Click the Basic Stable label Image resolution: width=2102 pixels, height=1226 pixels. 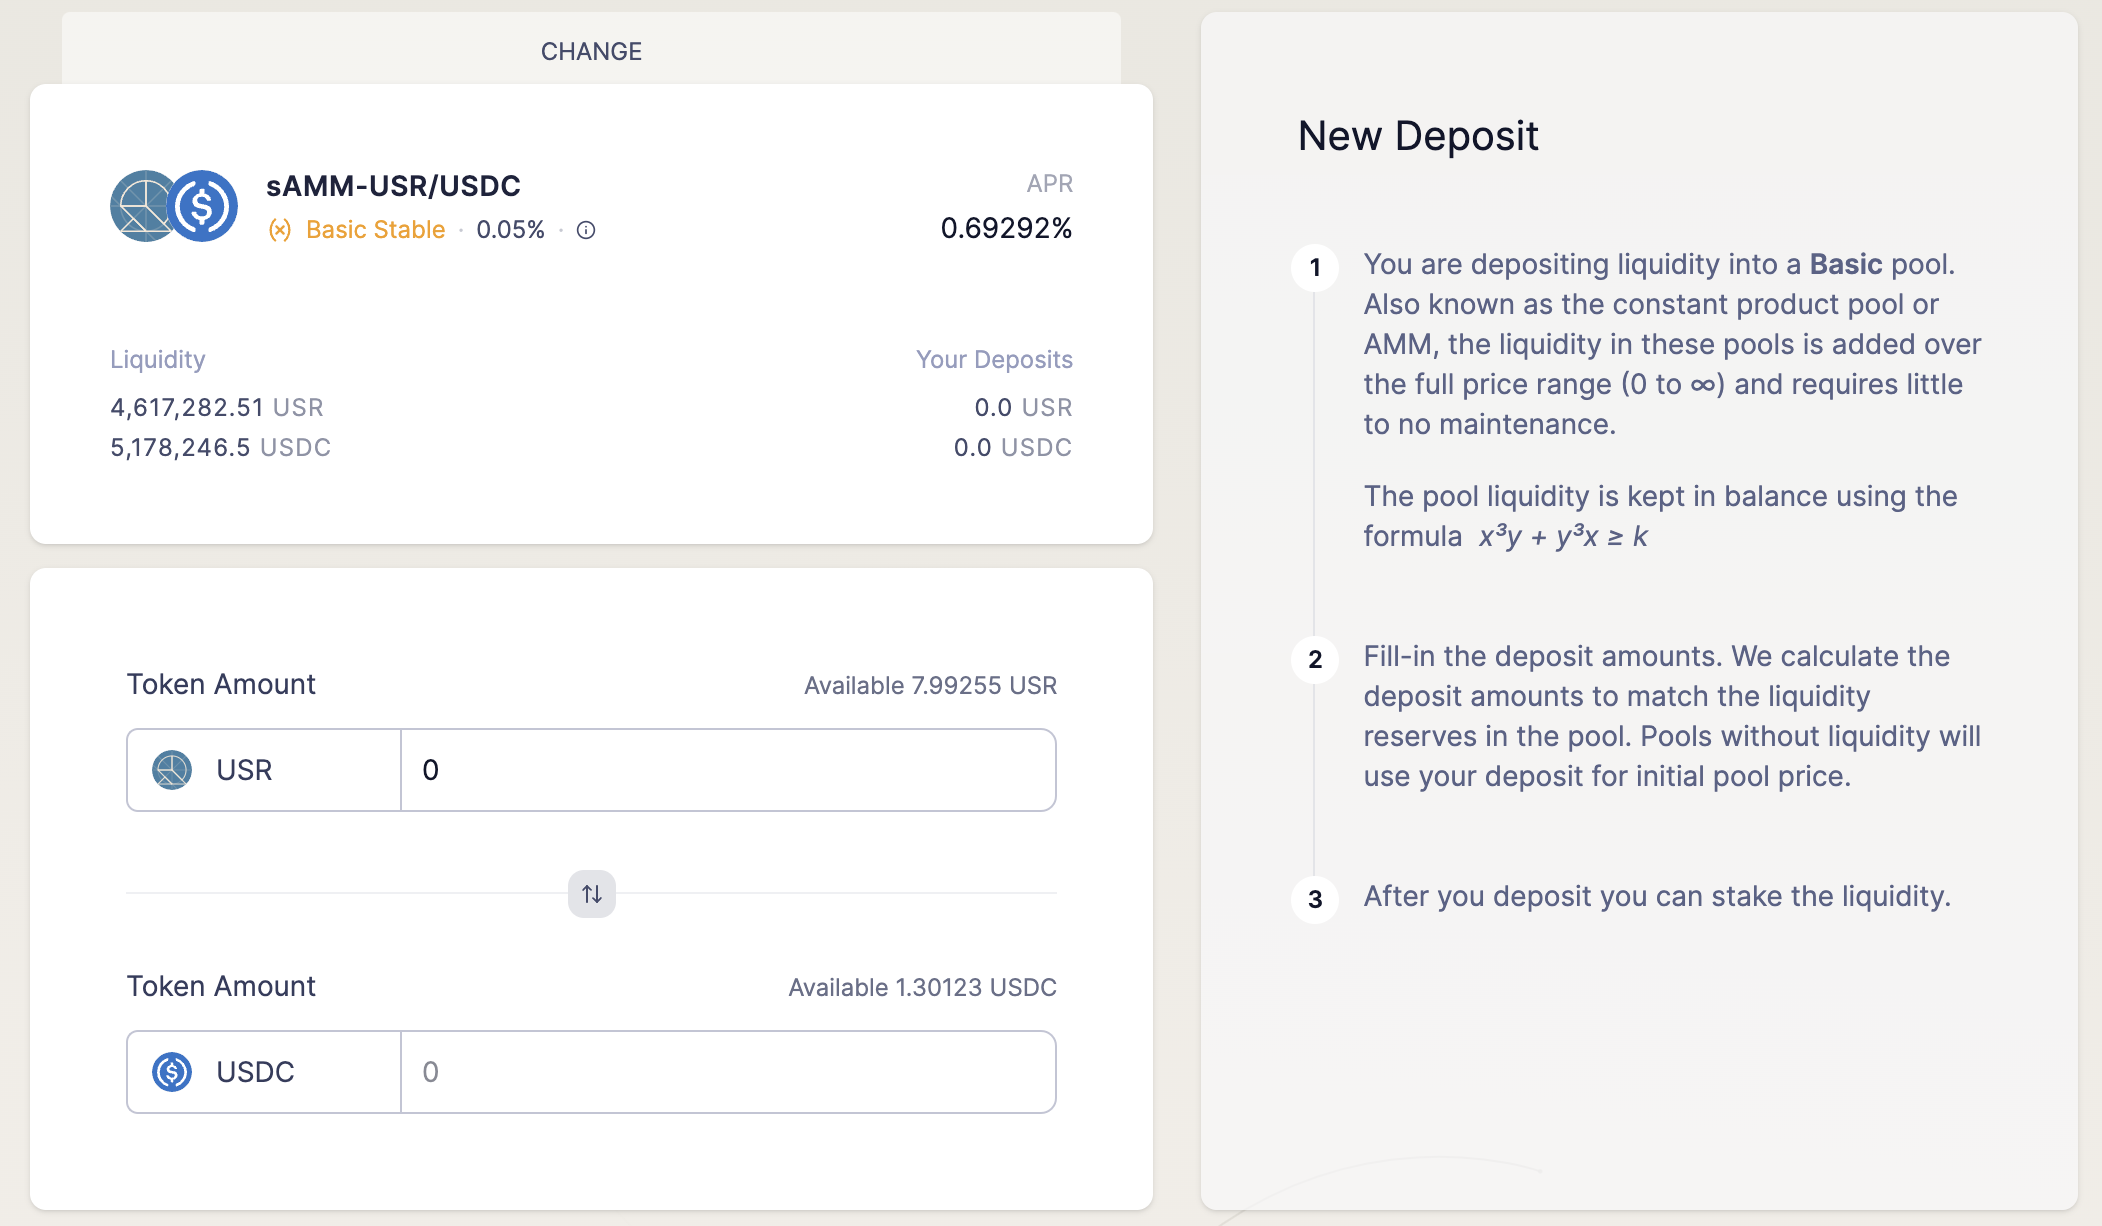point(375,230)
